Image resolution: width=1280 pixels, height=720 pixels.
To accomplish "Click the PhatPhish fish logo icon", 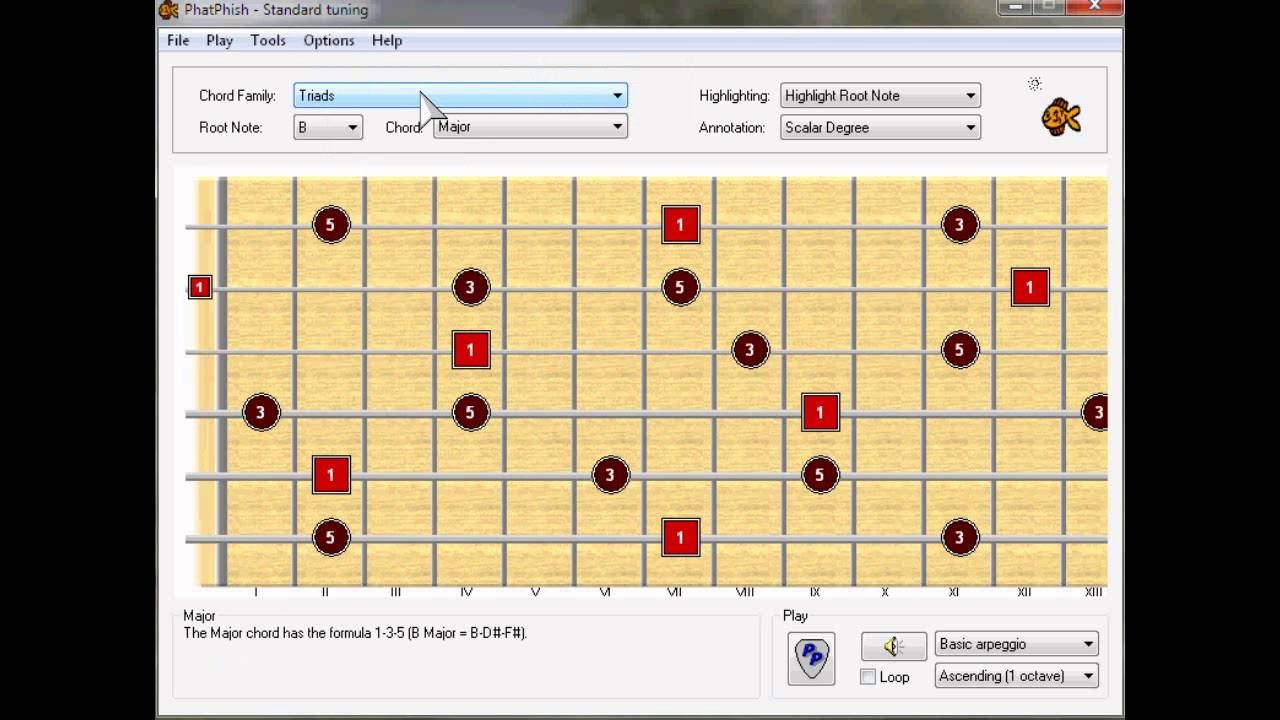I will pos(1061,118).
